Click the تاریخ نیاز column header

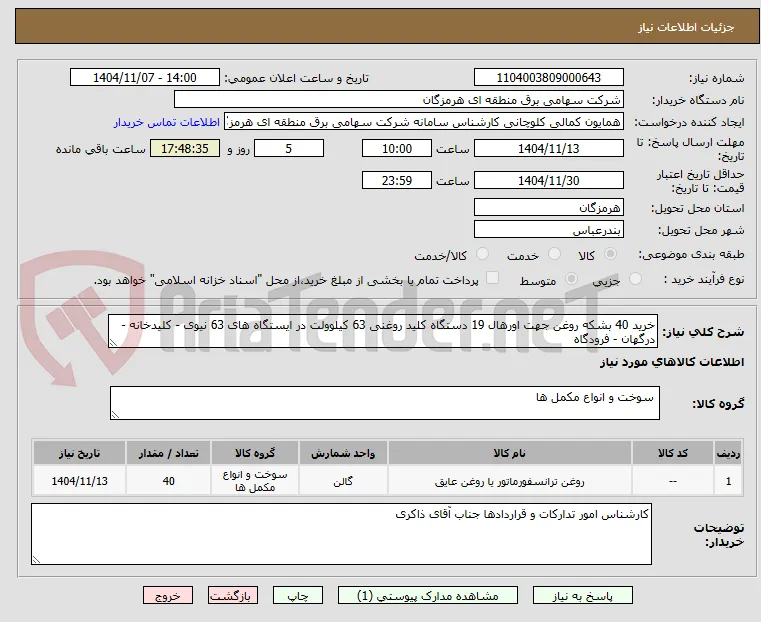[80, 453]
